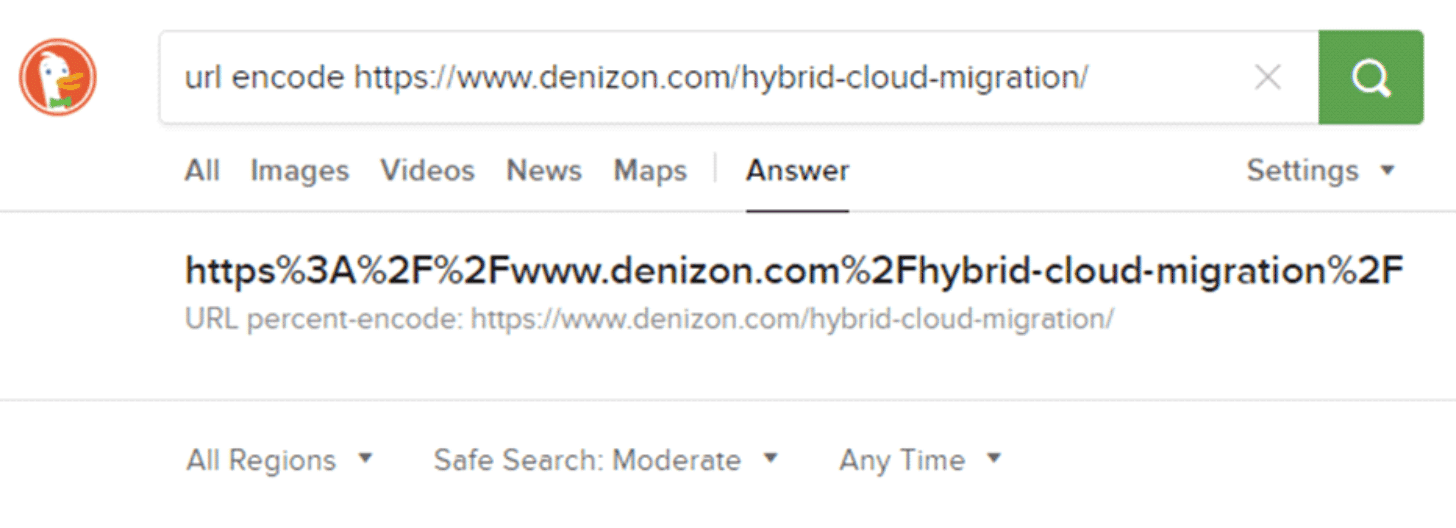Expand the All Regions filter

(279, 461)
